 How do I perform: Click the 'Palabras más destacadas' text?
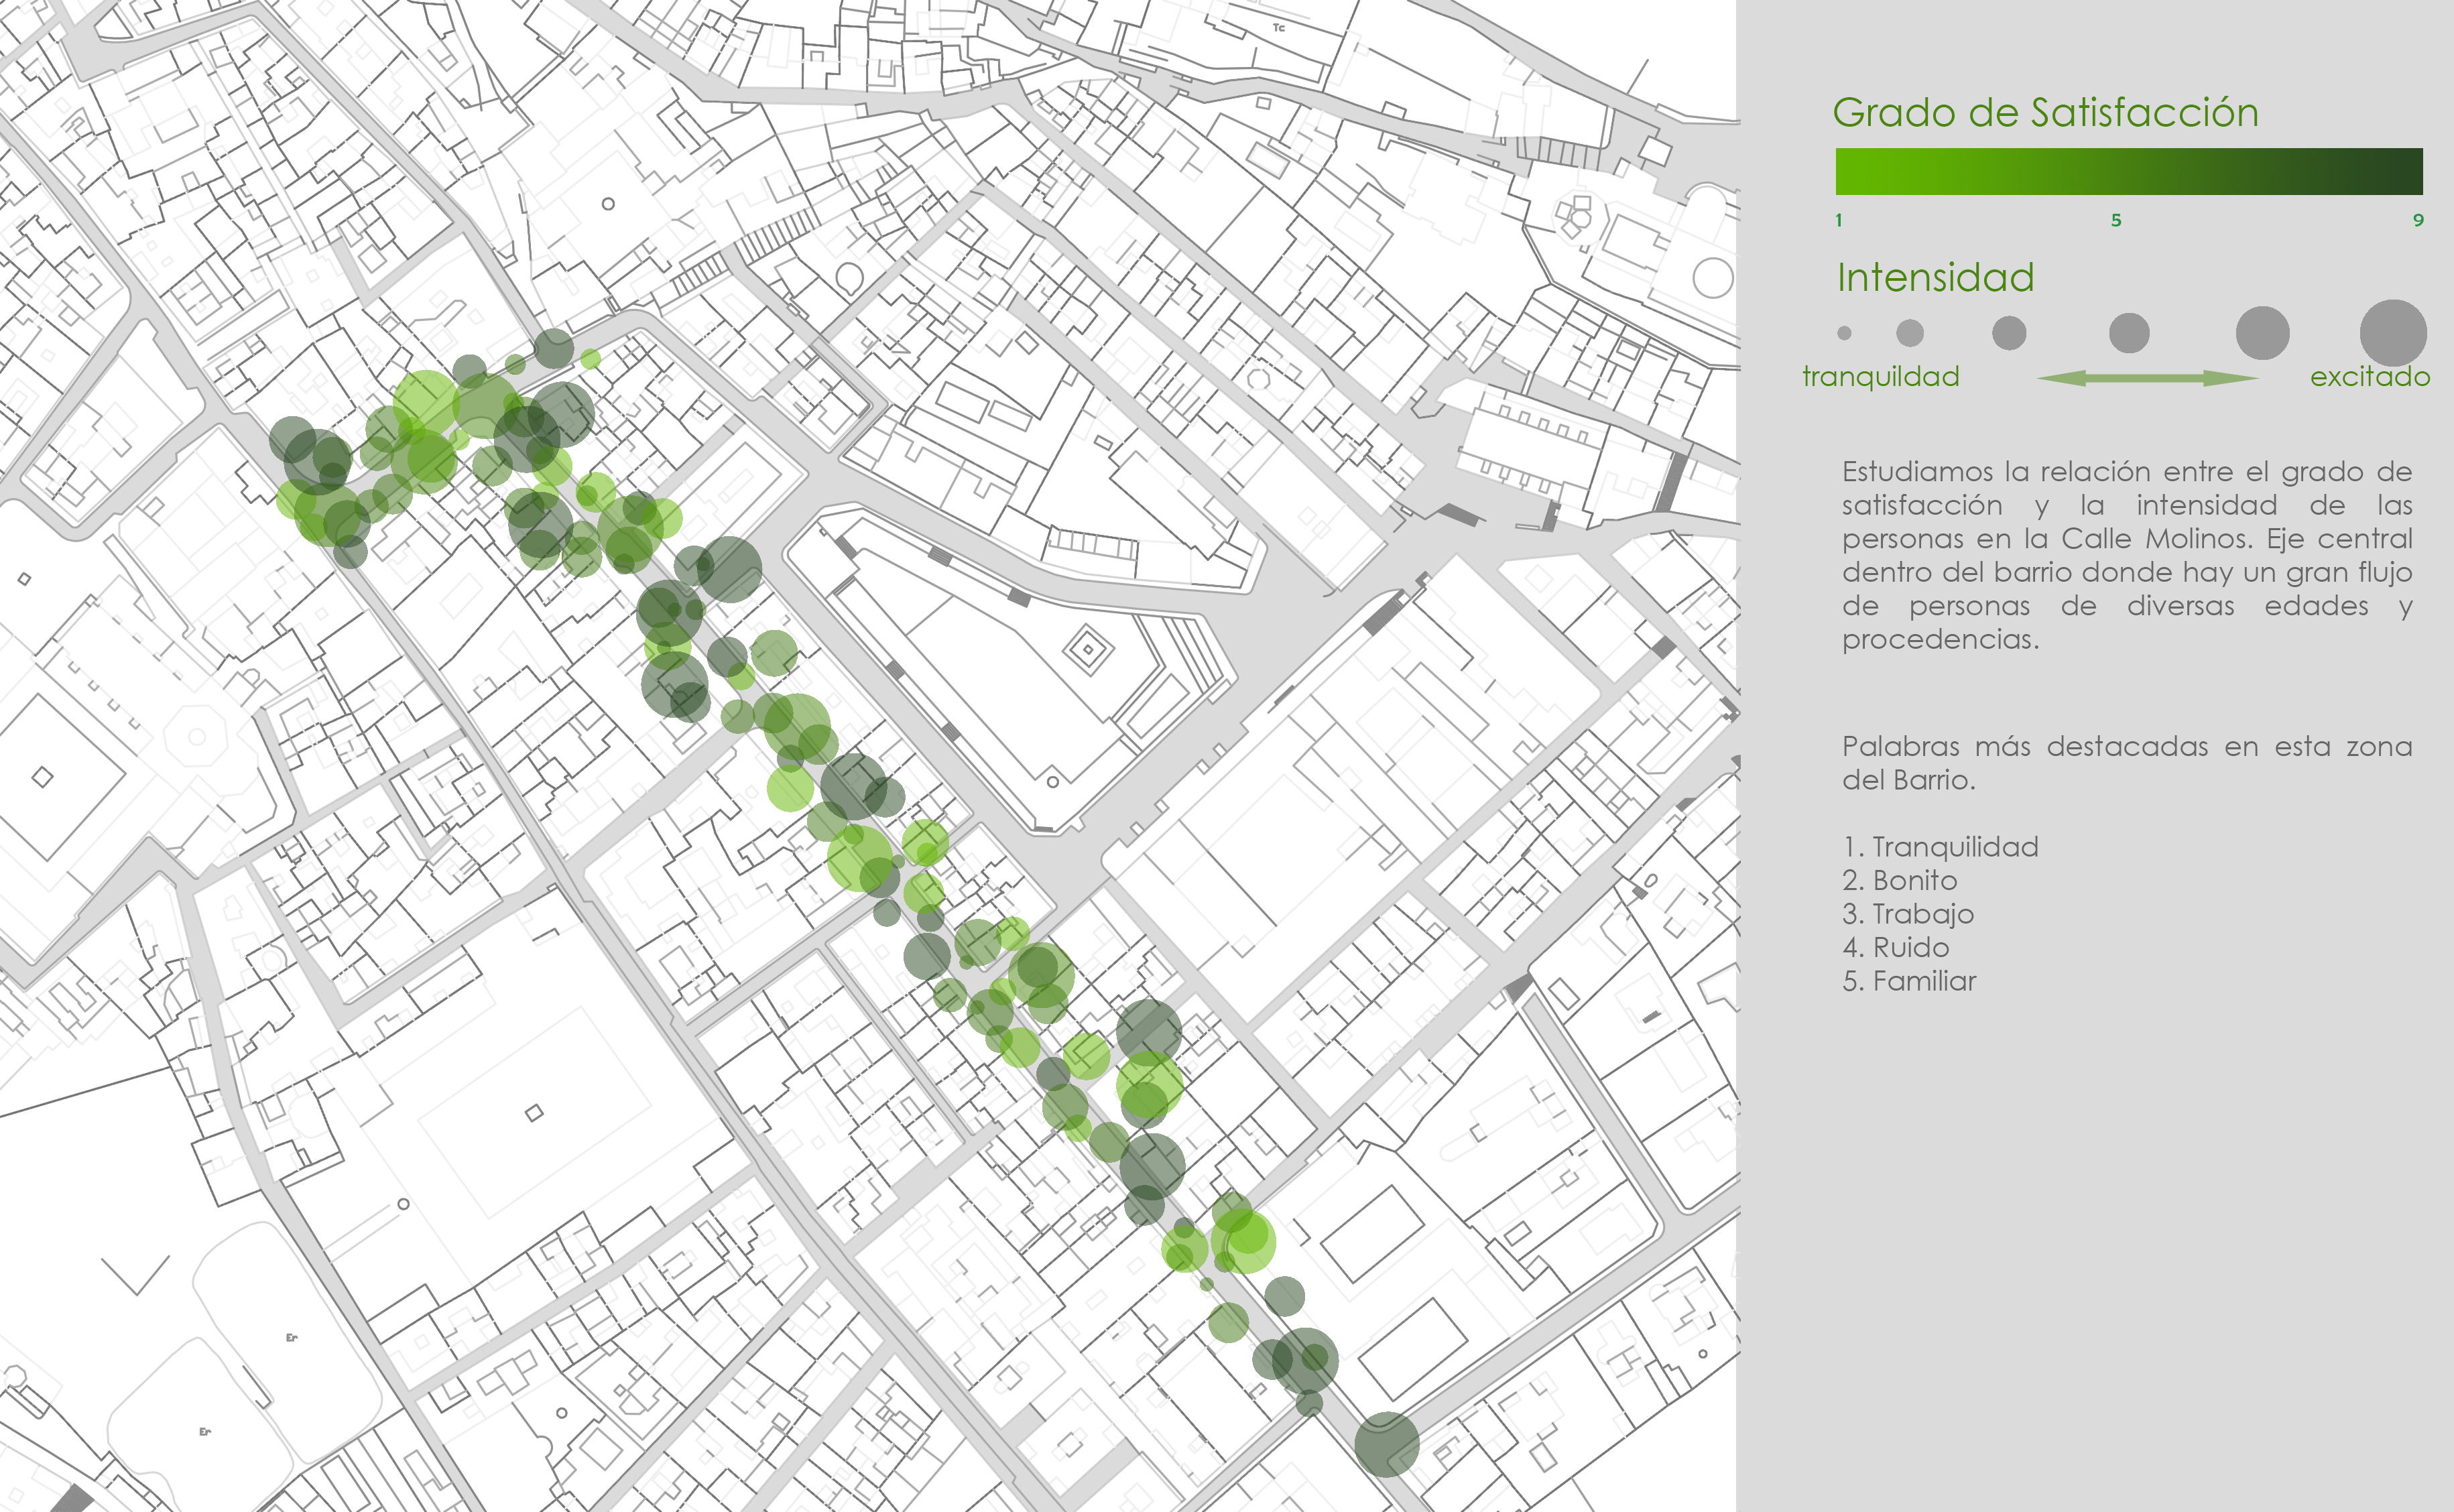click(x=2127, y=762)
